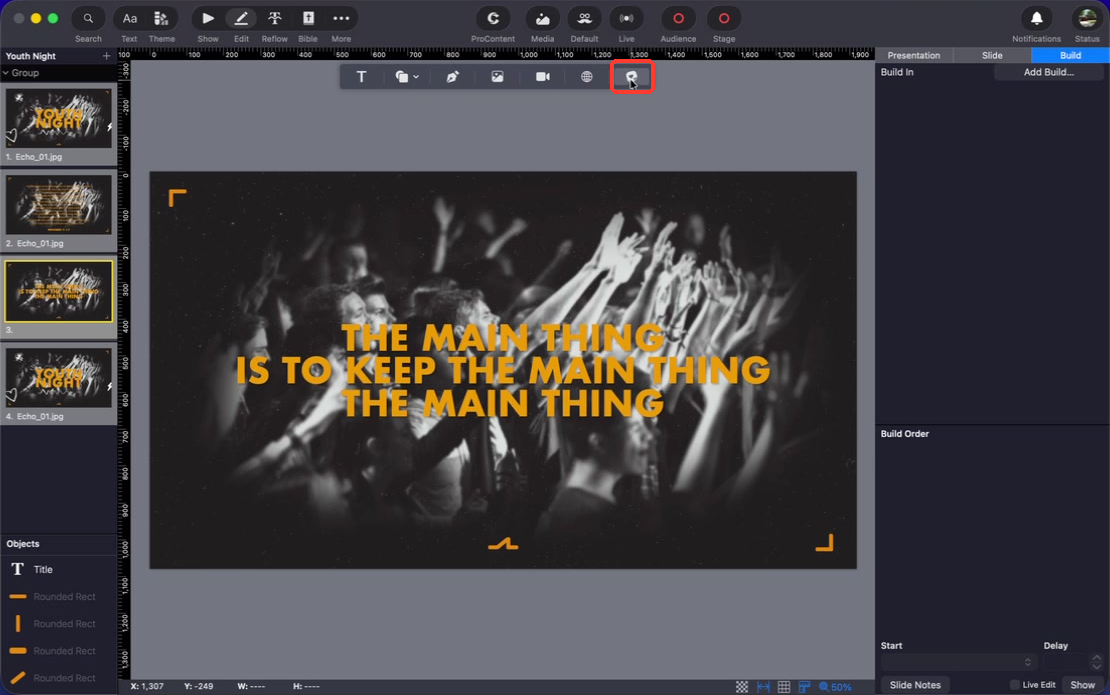Insert an image object

(498, 76)
